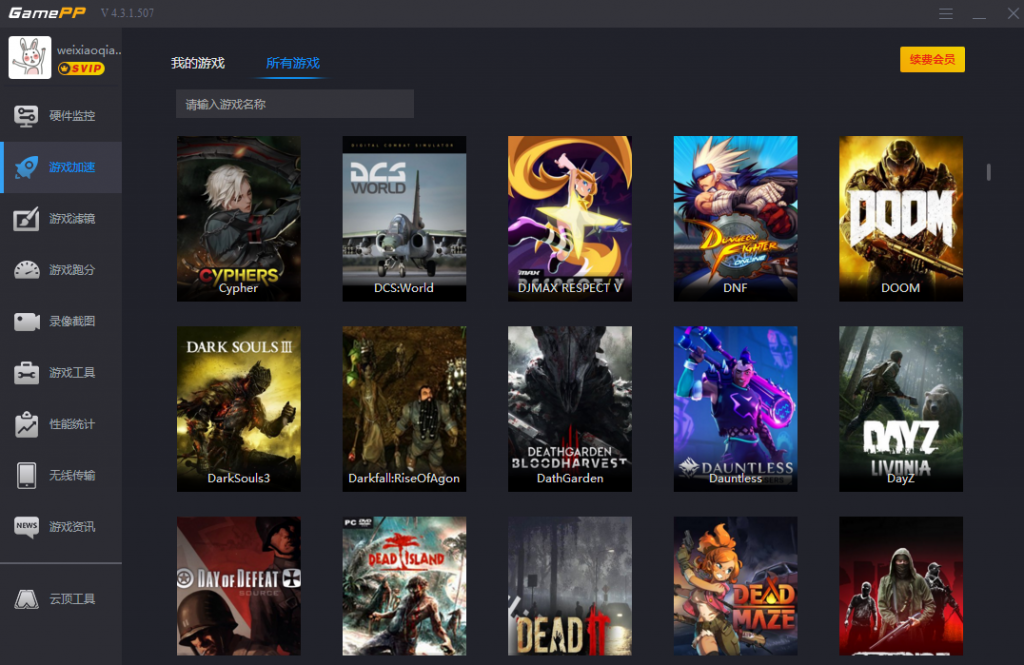The height and width of the screenshot is (665, 1024).
Task: Click the SVIP badge under the username
Action: click(x=81, y=69)
